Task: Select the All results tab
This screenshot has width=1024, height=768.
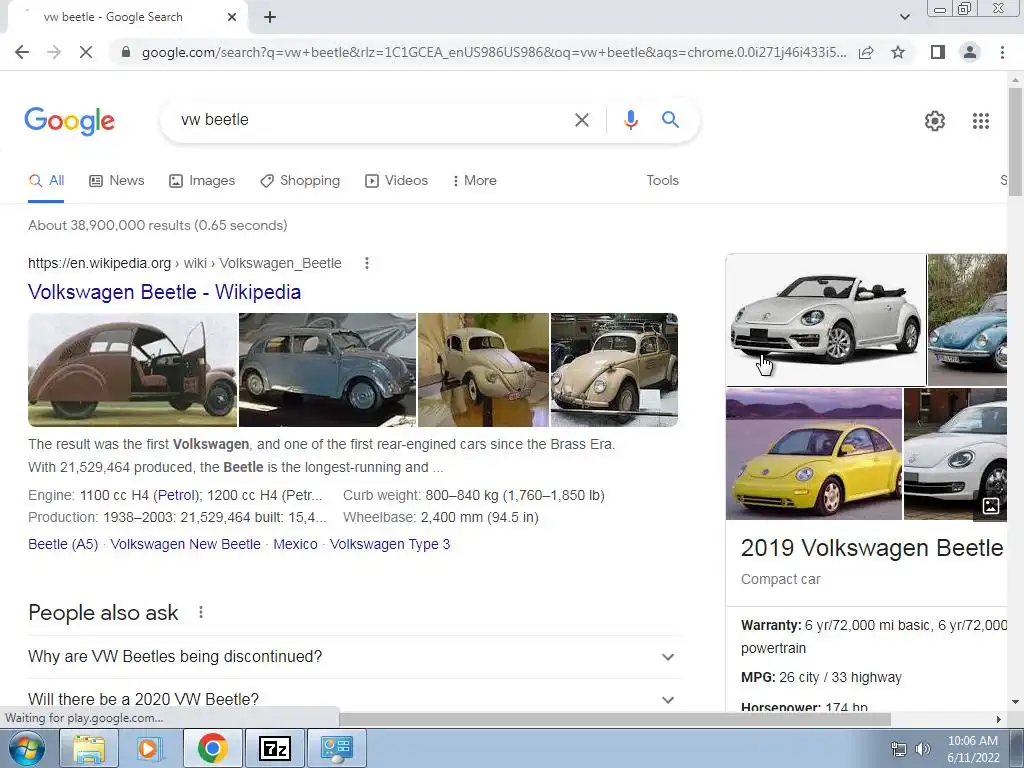Action: 46,181
